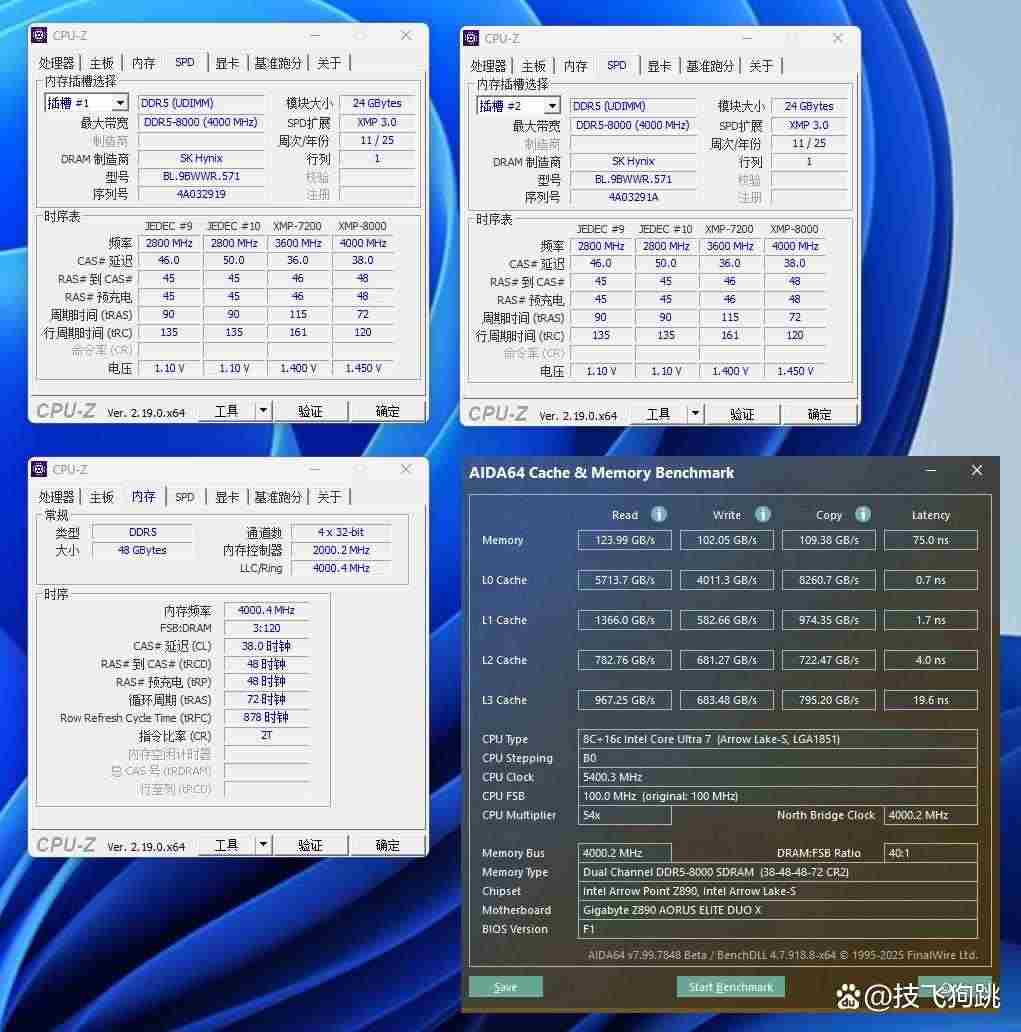
Task: Open the Write info icon in AIDA64
Action: coord(762,515)
